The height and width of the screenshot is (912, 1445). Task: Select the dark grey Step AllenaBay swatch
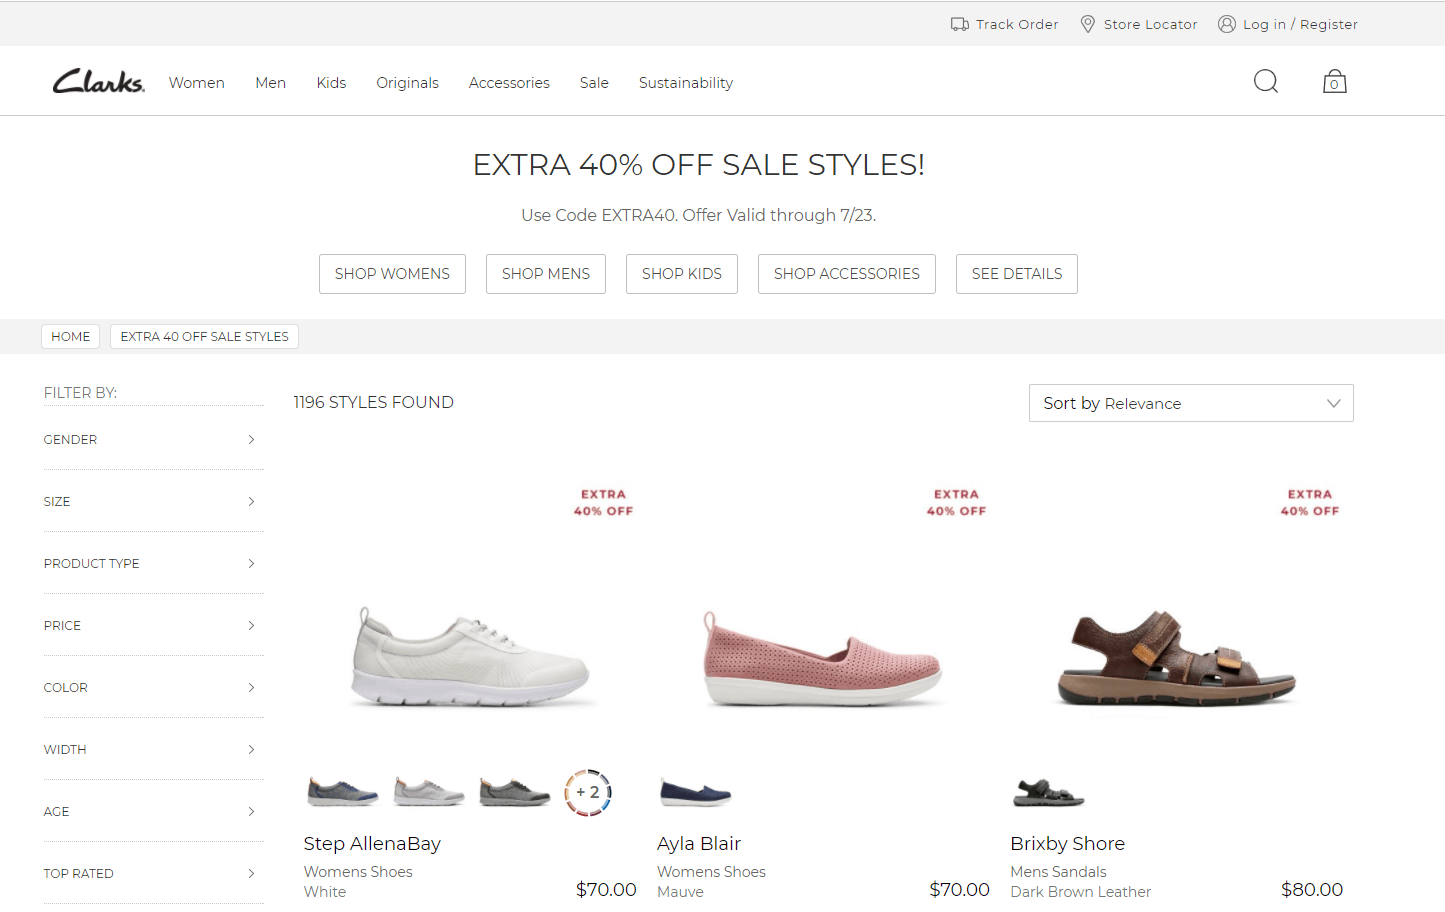(x=515, y=792)
